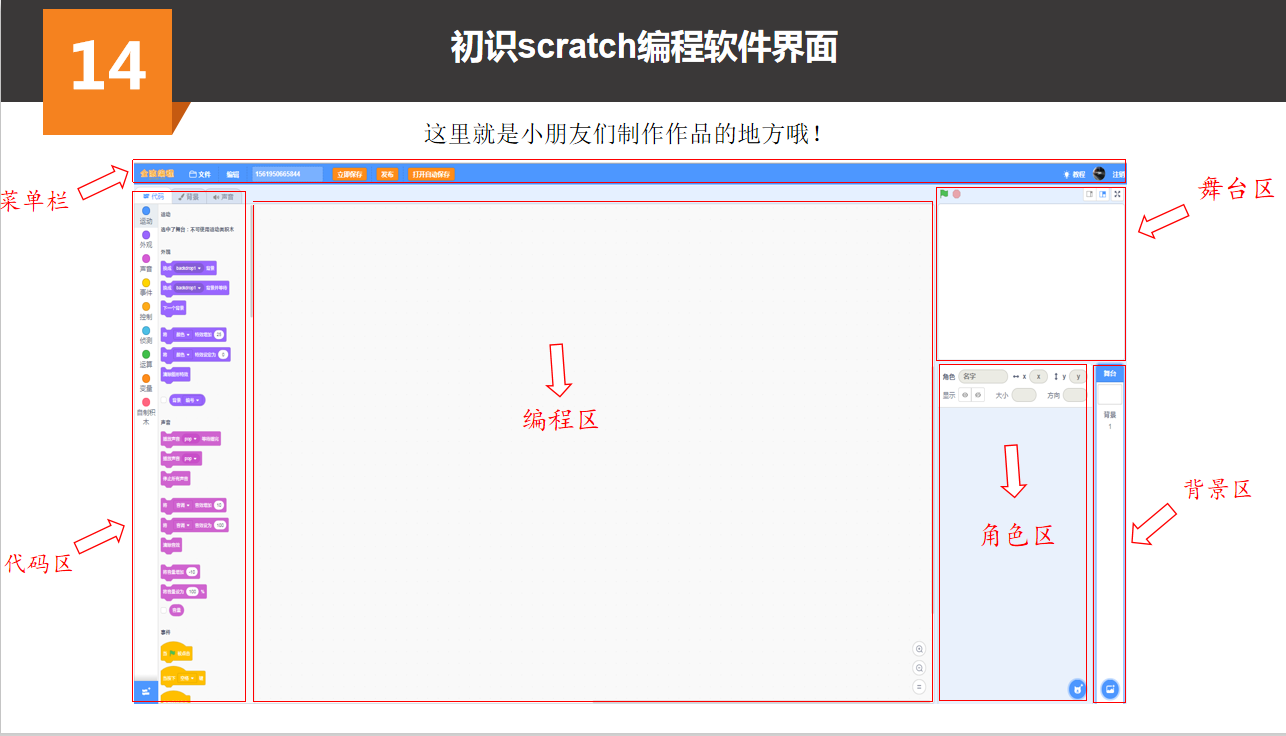The image size is (1286, 736).
Task: Select the 外观 looks category
Action: click(x=146, y=239)
